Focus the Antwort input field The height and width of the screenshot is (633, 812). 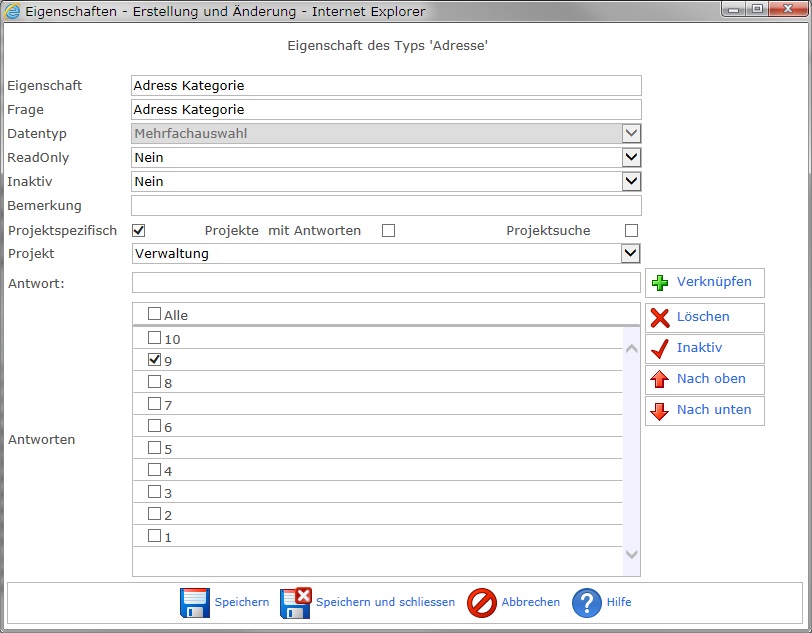click(386, 283)
